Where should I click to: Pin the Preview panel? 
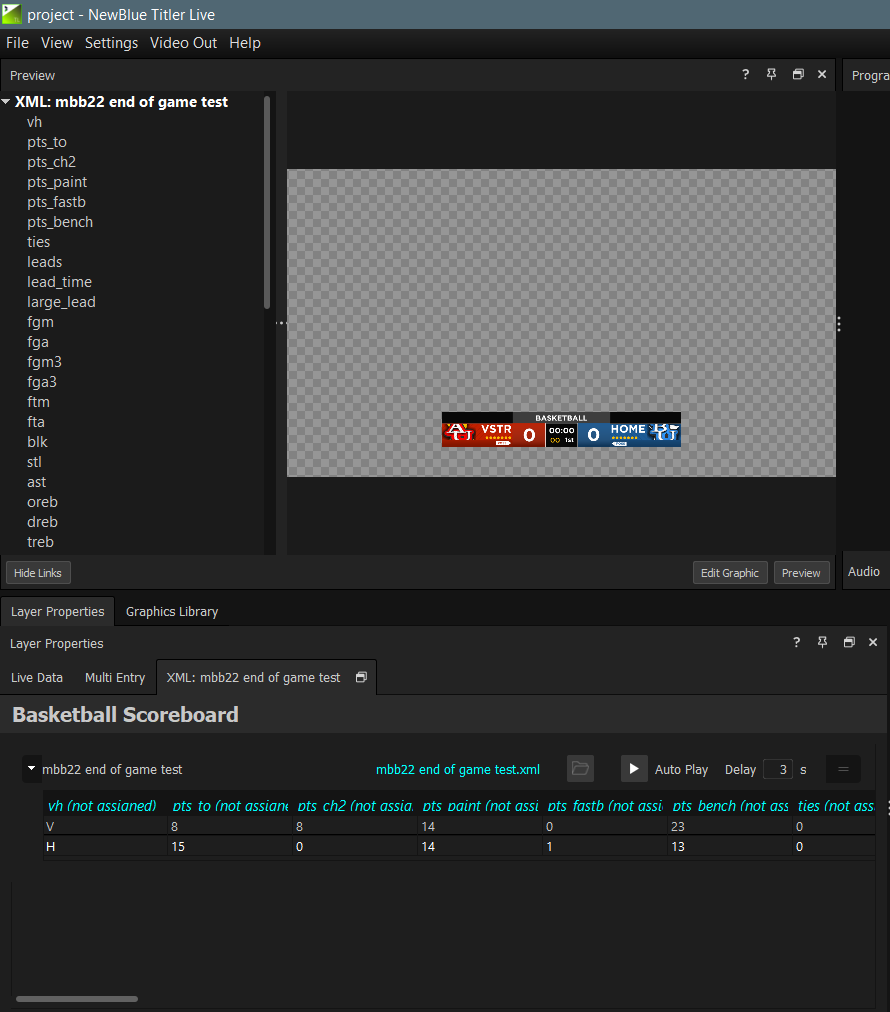pos(771,75)
